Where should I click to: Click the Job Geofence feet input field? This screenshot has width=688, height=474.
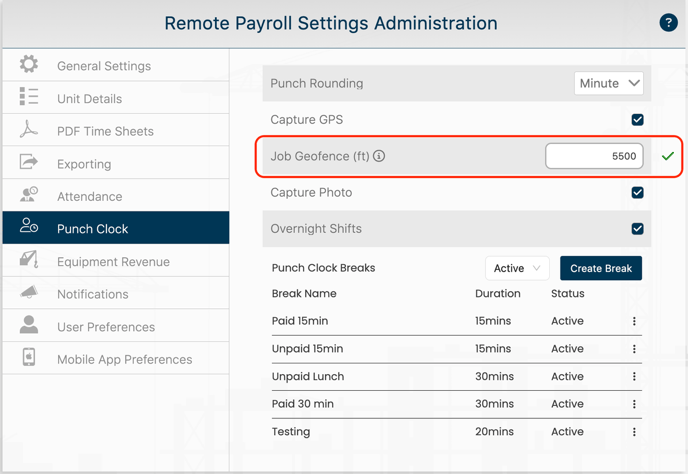pos(594,156)
